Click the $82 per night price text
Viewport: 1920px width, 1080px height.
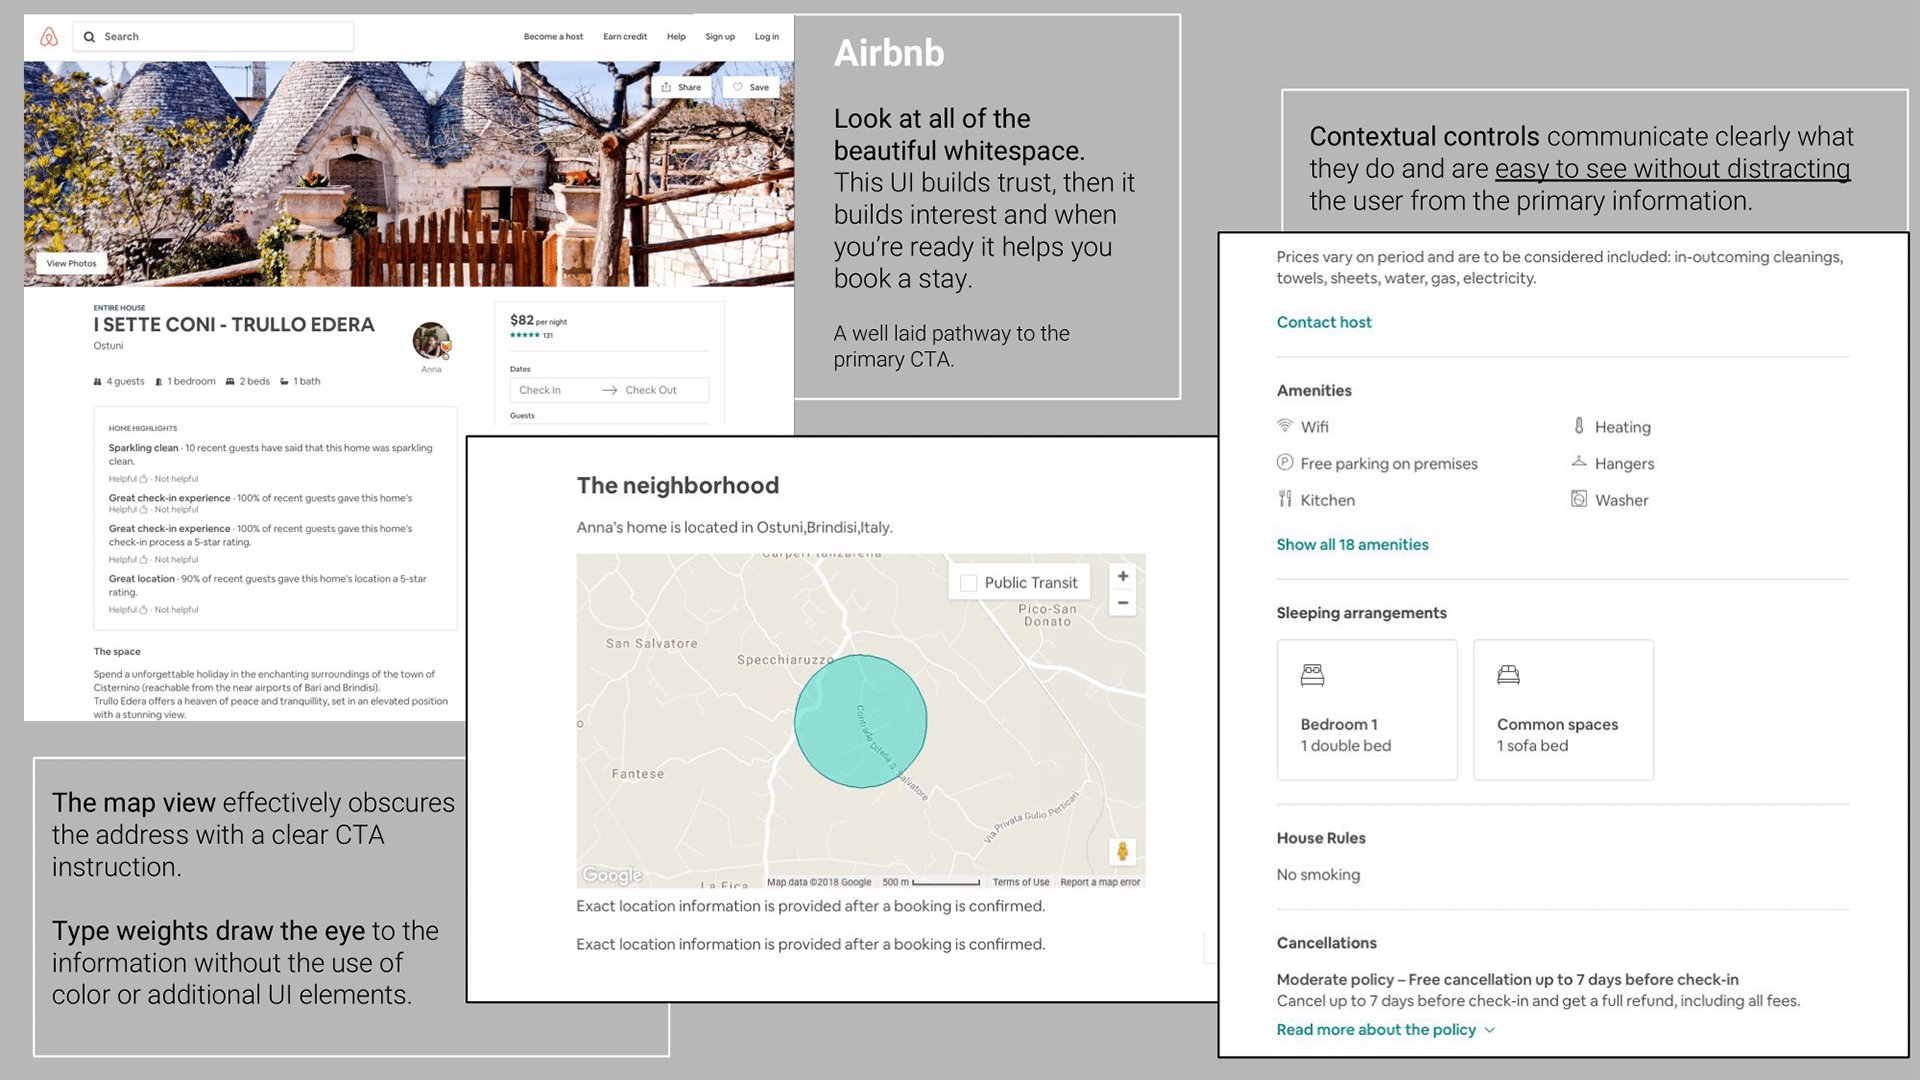538,321
